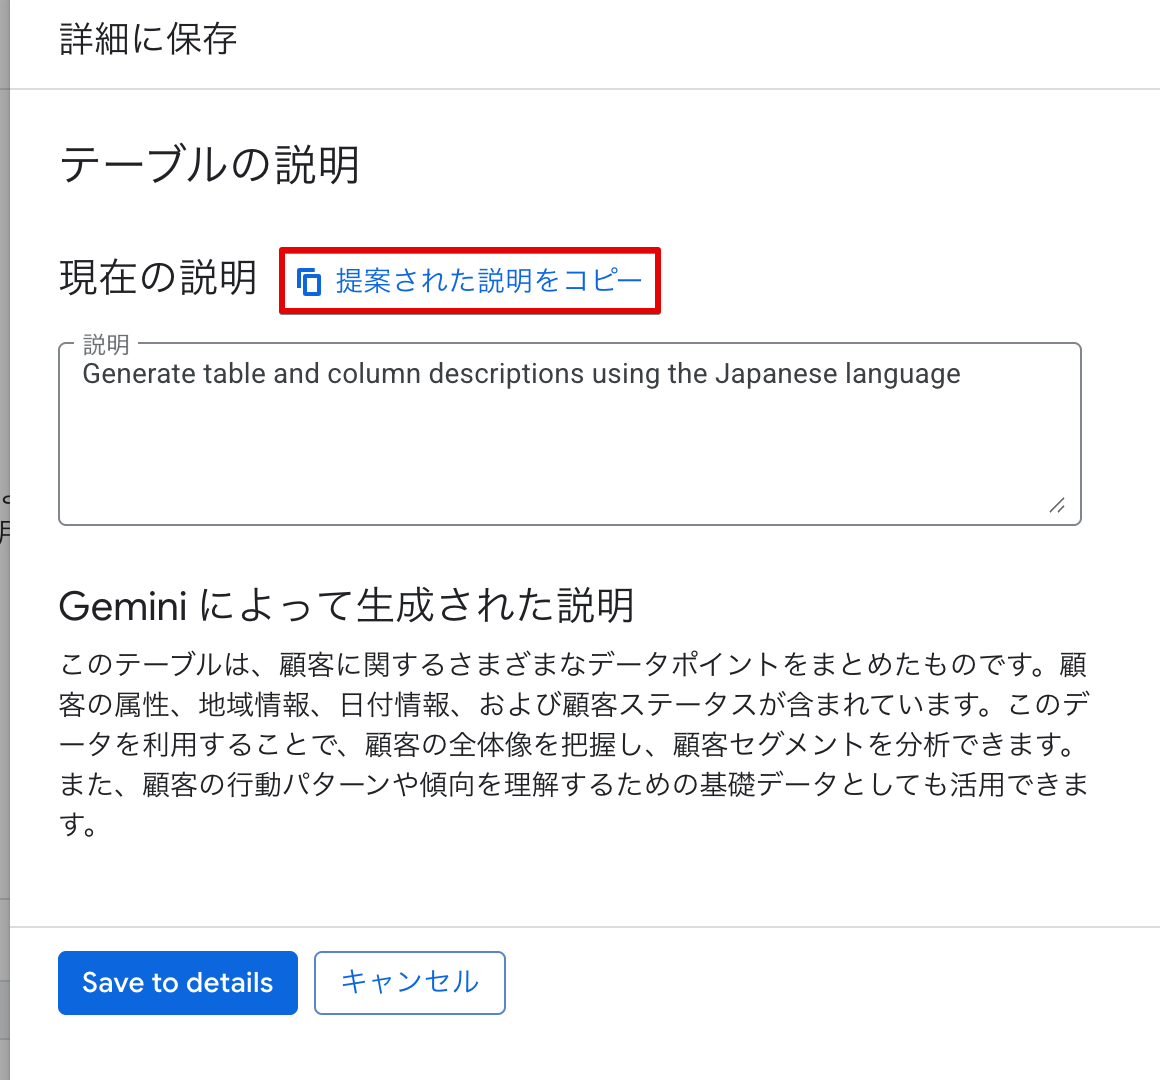Click the Gemini によって生成された説明 heading
Viewport: 1160px width, 1080px height.
tap(345, 605)
